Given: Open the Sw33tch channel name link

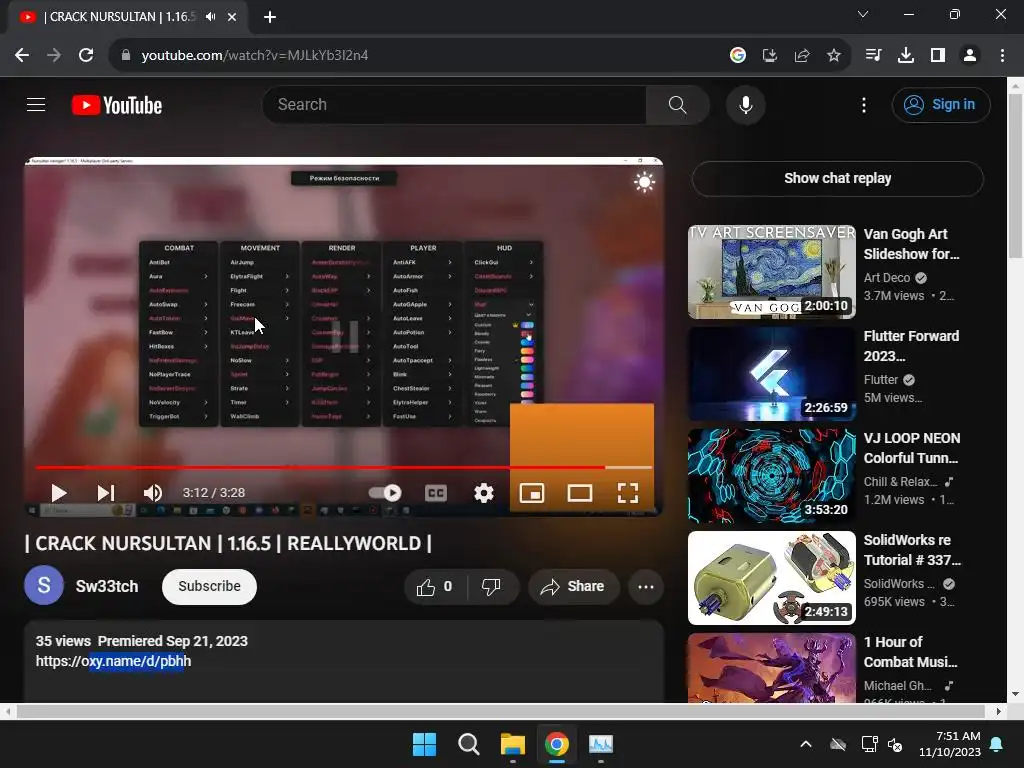Looking at the screenshot, I should pyautogui.click(x=107, y=586).
